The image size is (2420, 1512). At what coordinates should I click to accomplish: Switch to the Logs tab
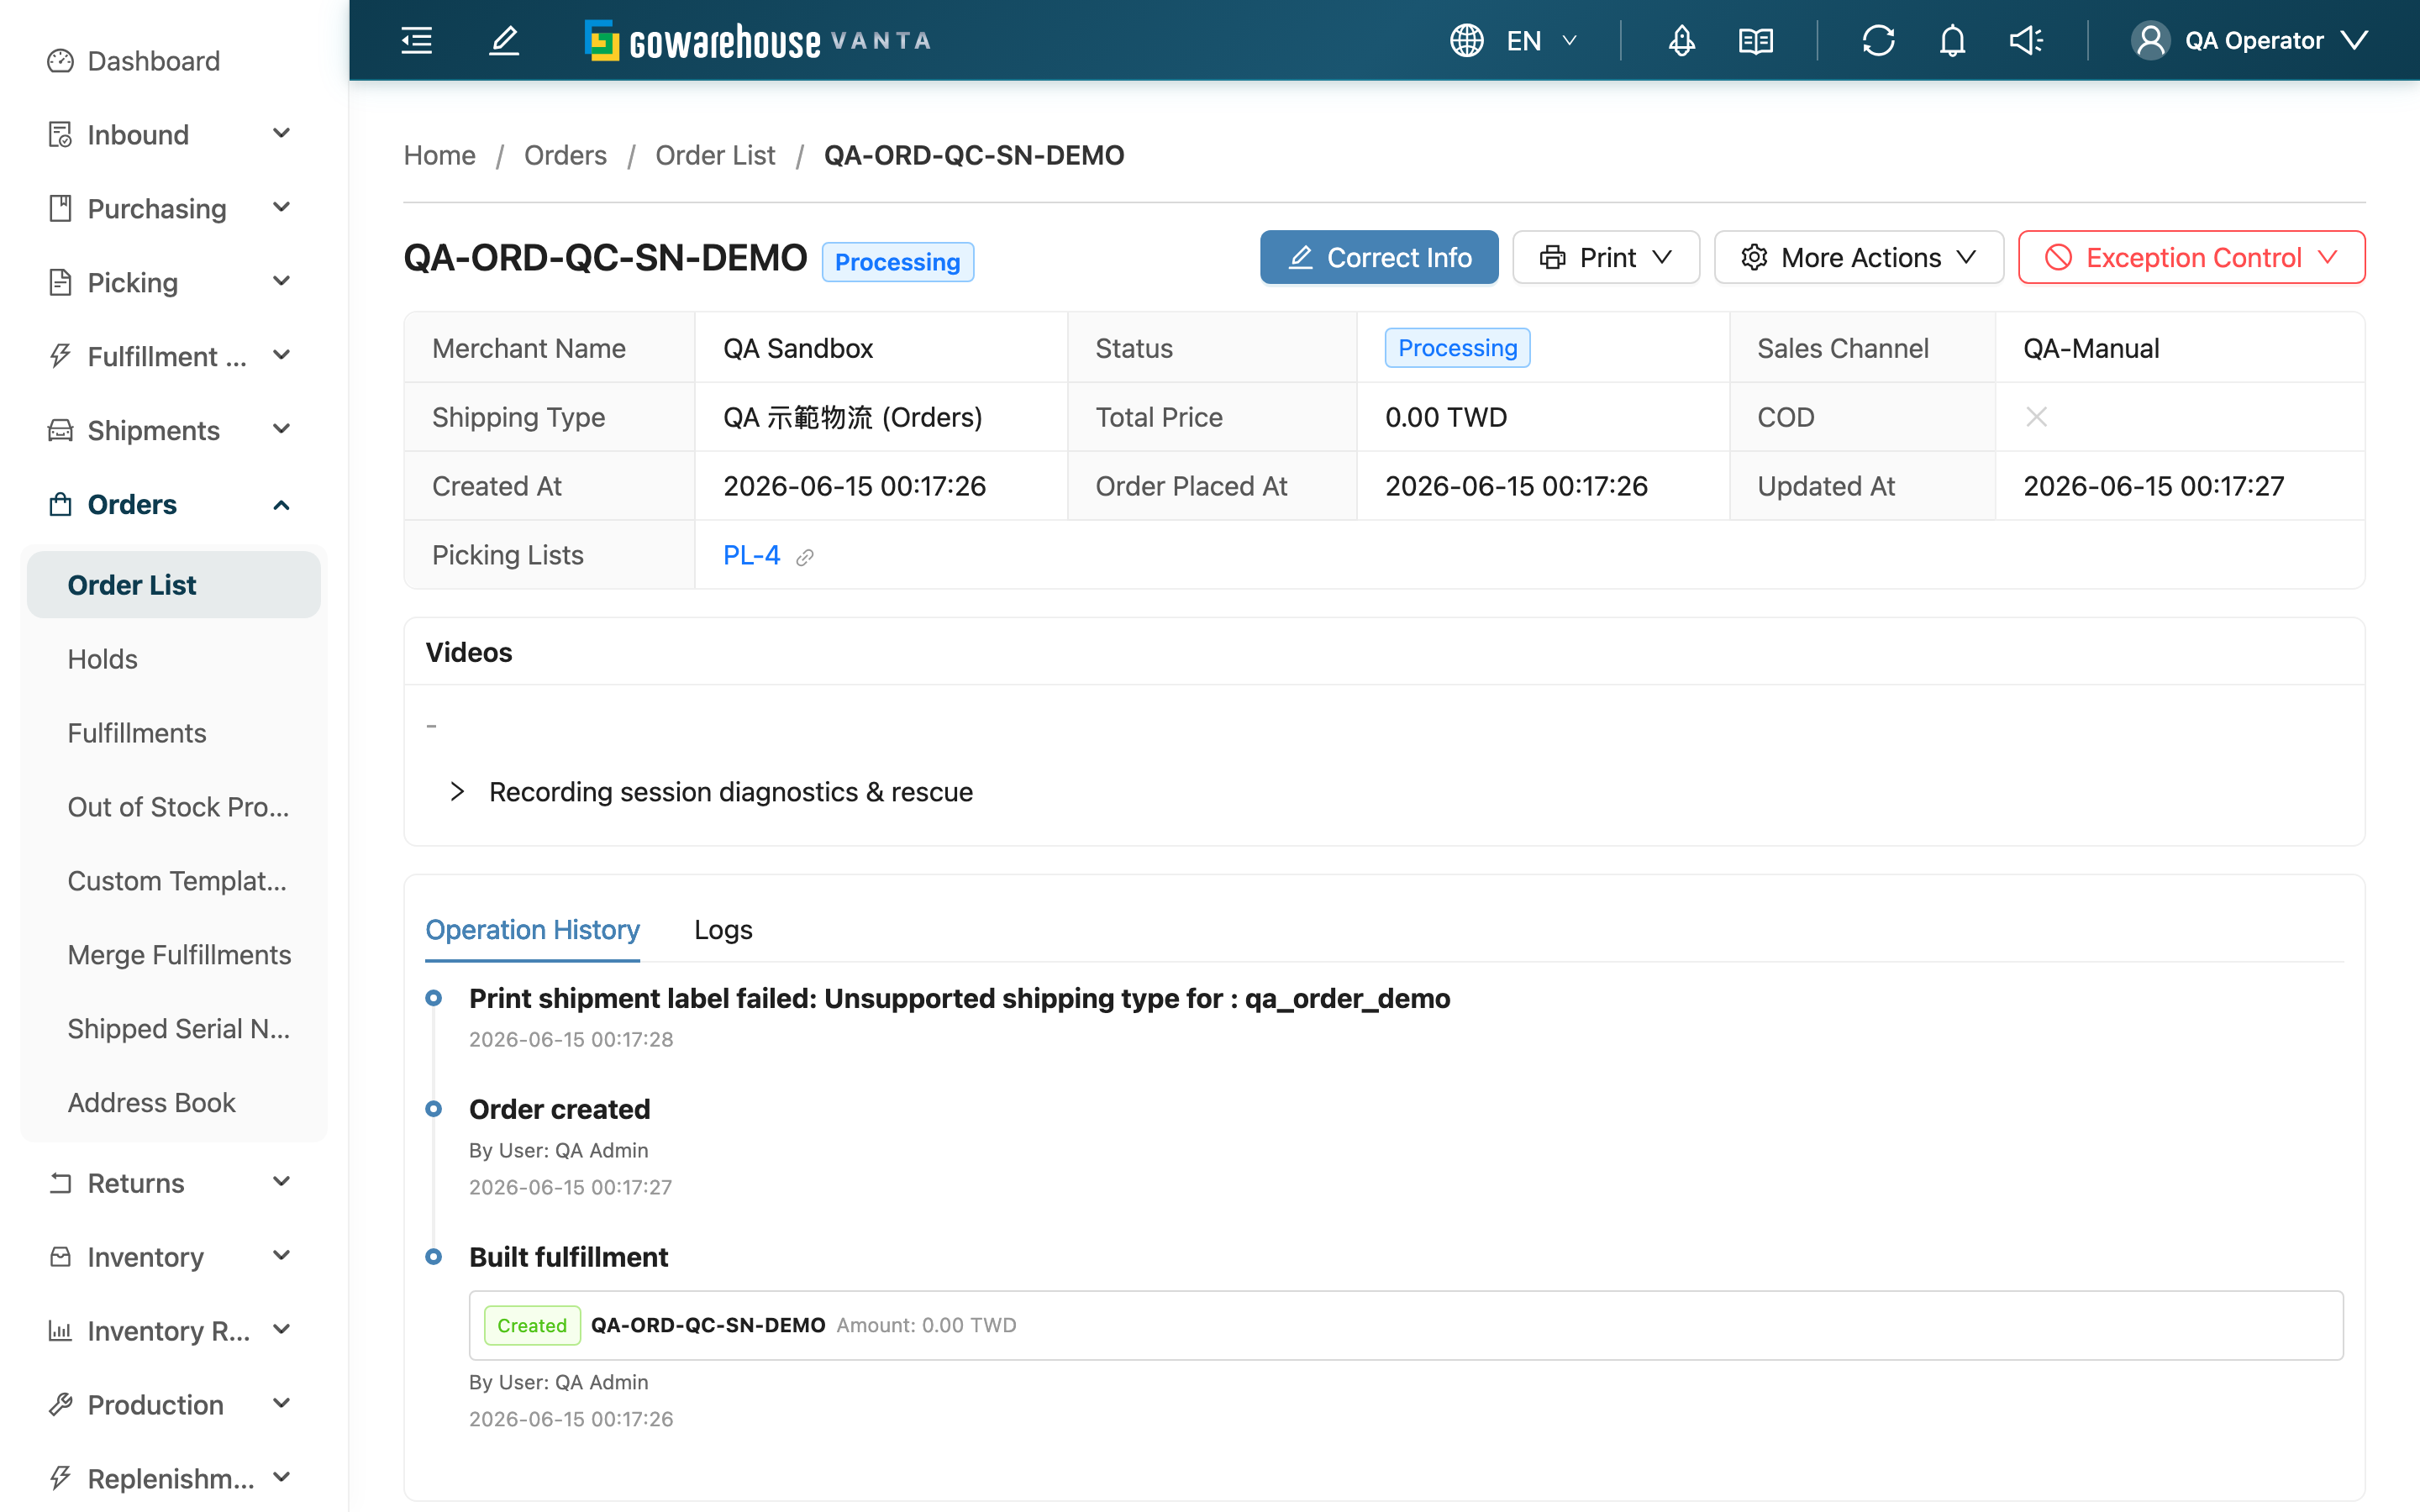pos(723,930)
